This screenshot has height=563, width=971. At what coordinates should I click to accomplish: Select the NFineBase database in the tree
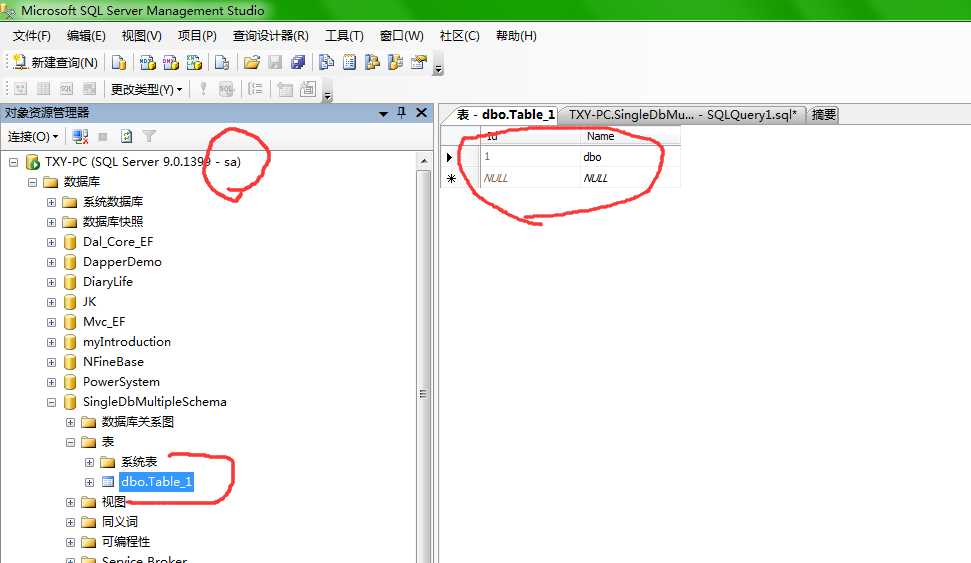pos(113,362)
